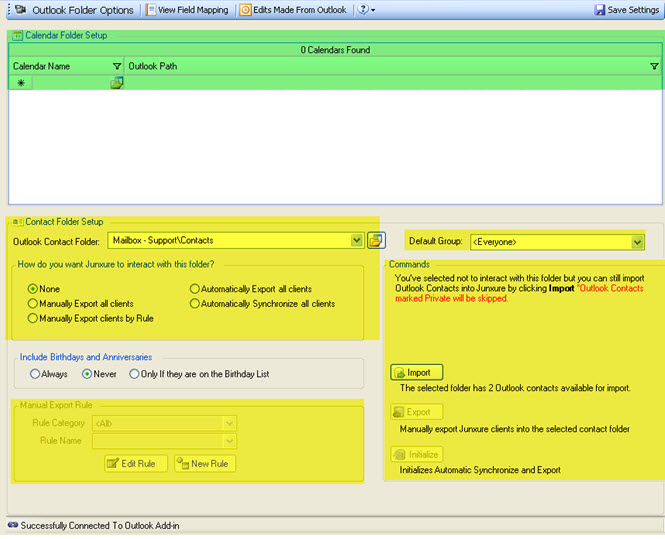
Task: Open View Field Mapping
Action: (x=187, y=10)
